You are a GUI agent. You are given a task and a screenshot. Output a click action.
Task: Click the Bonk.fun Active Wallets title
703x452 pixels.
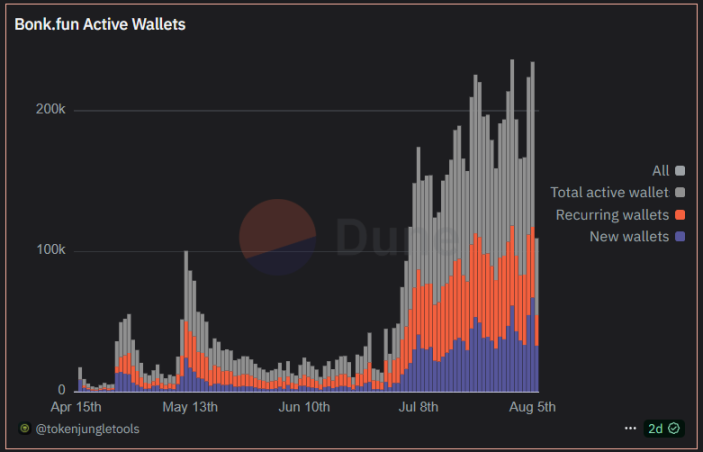coord(100,24)
